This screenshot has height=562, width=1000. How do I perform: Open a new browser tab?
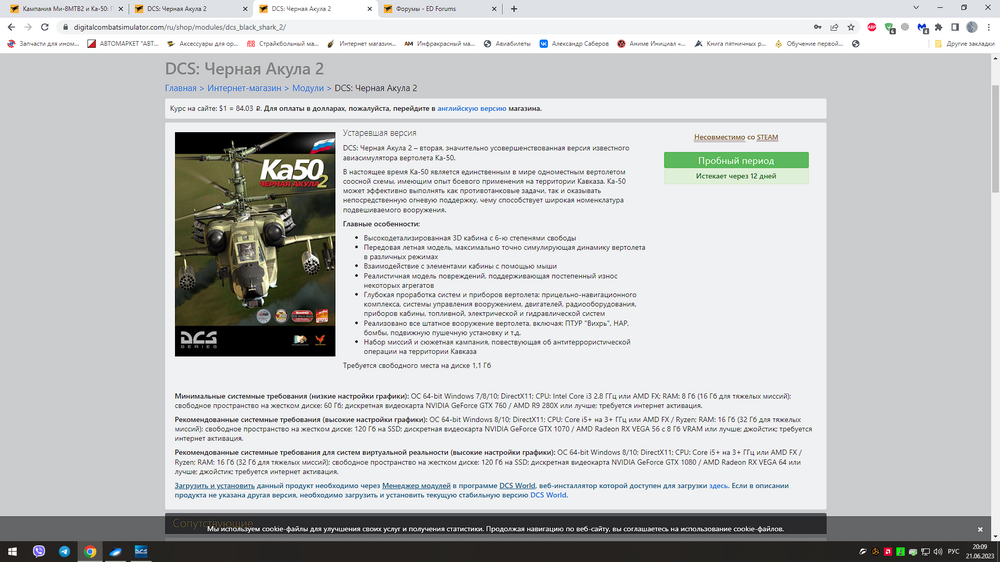coord(514,9)
